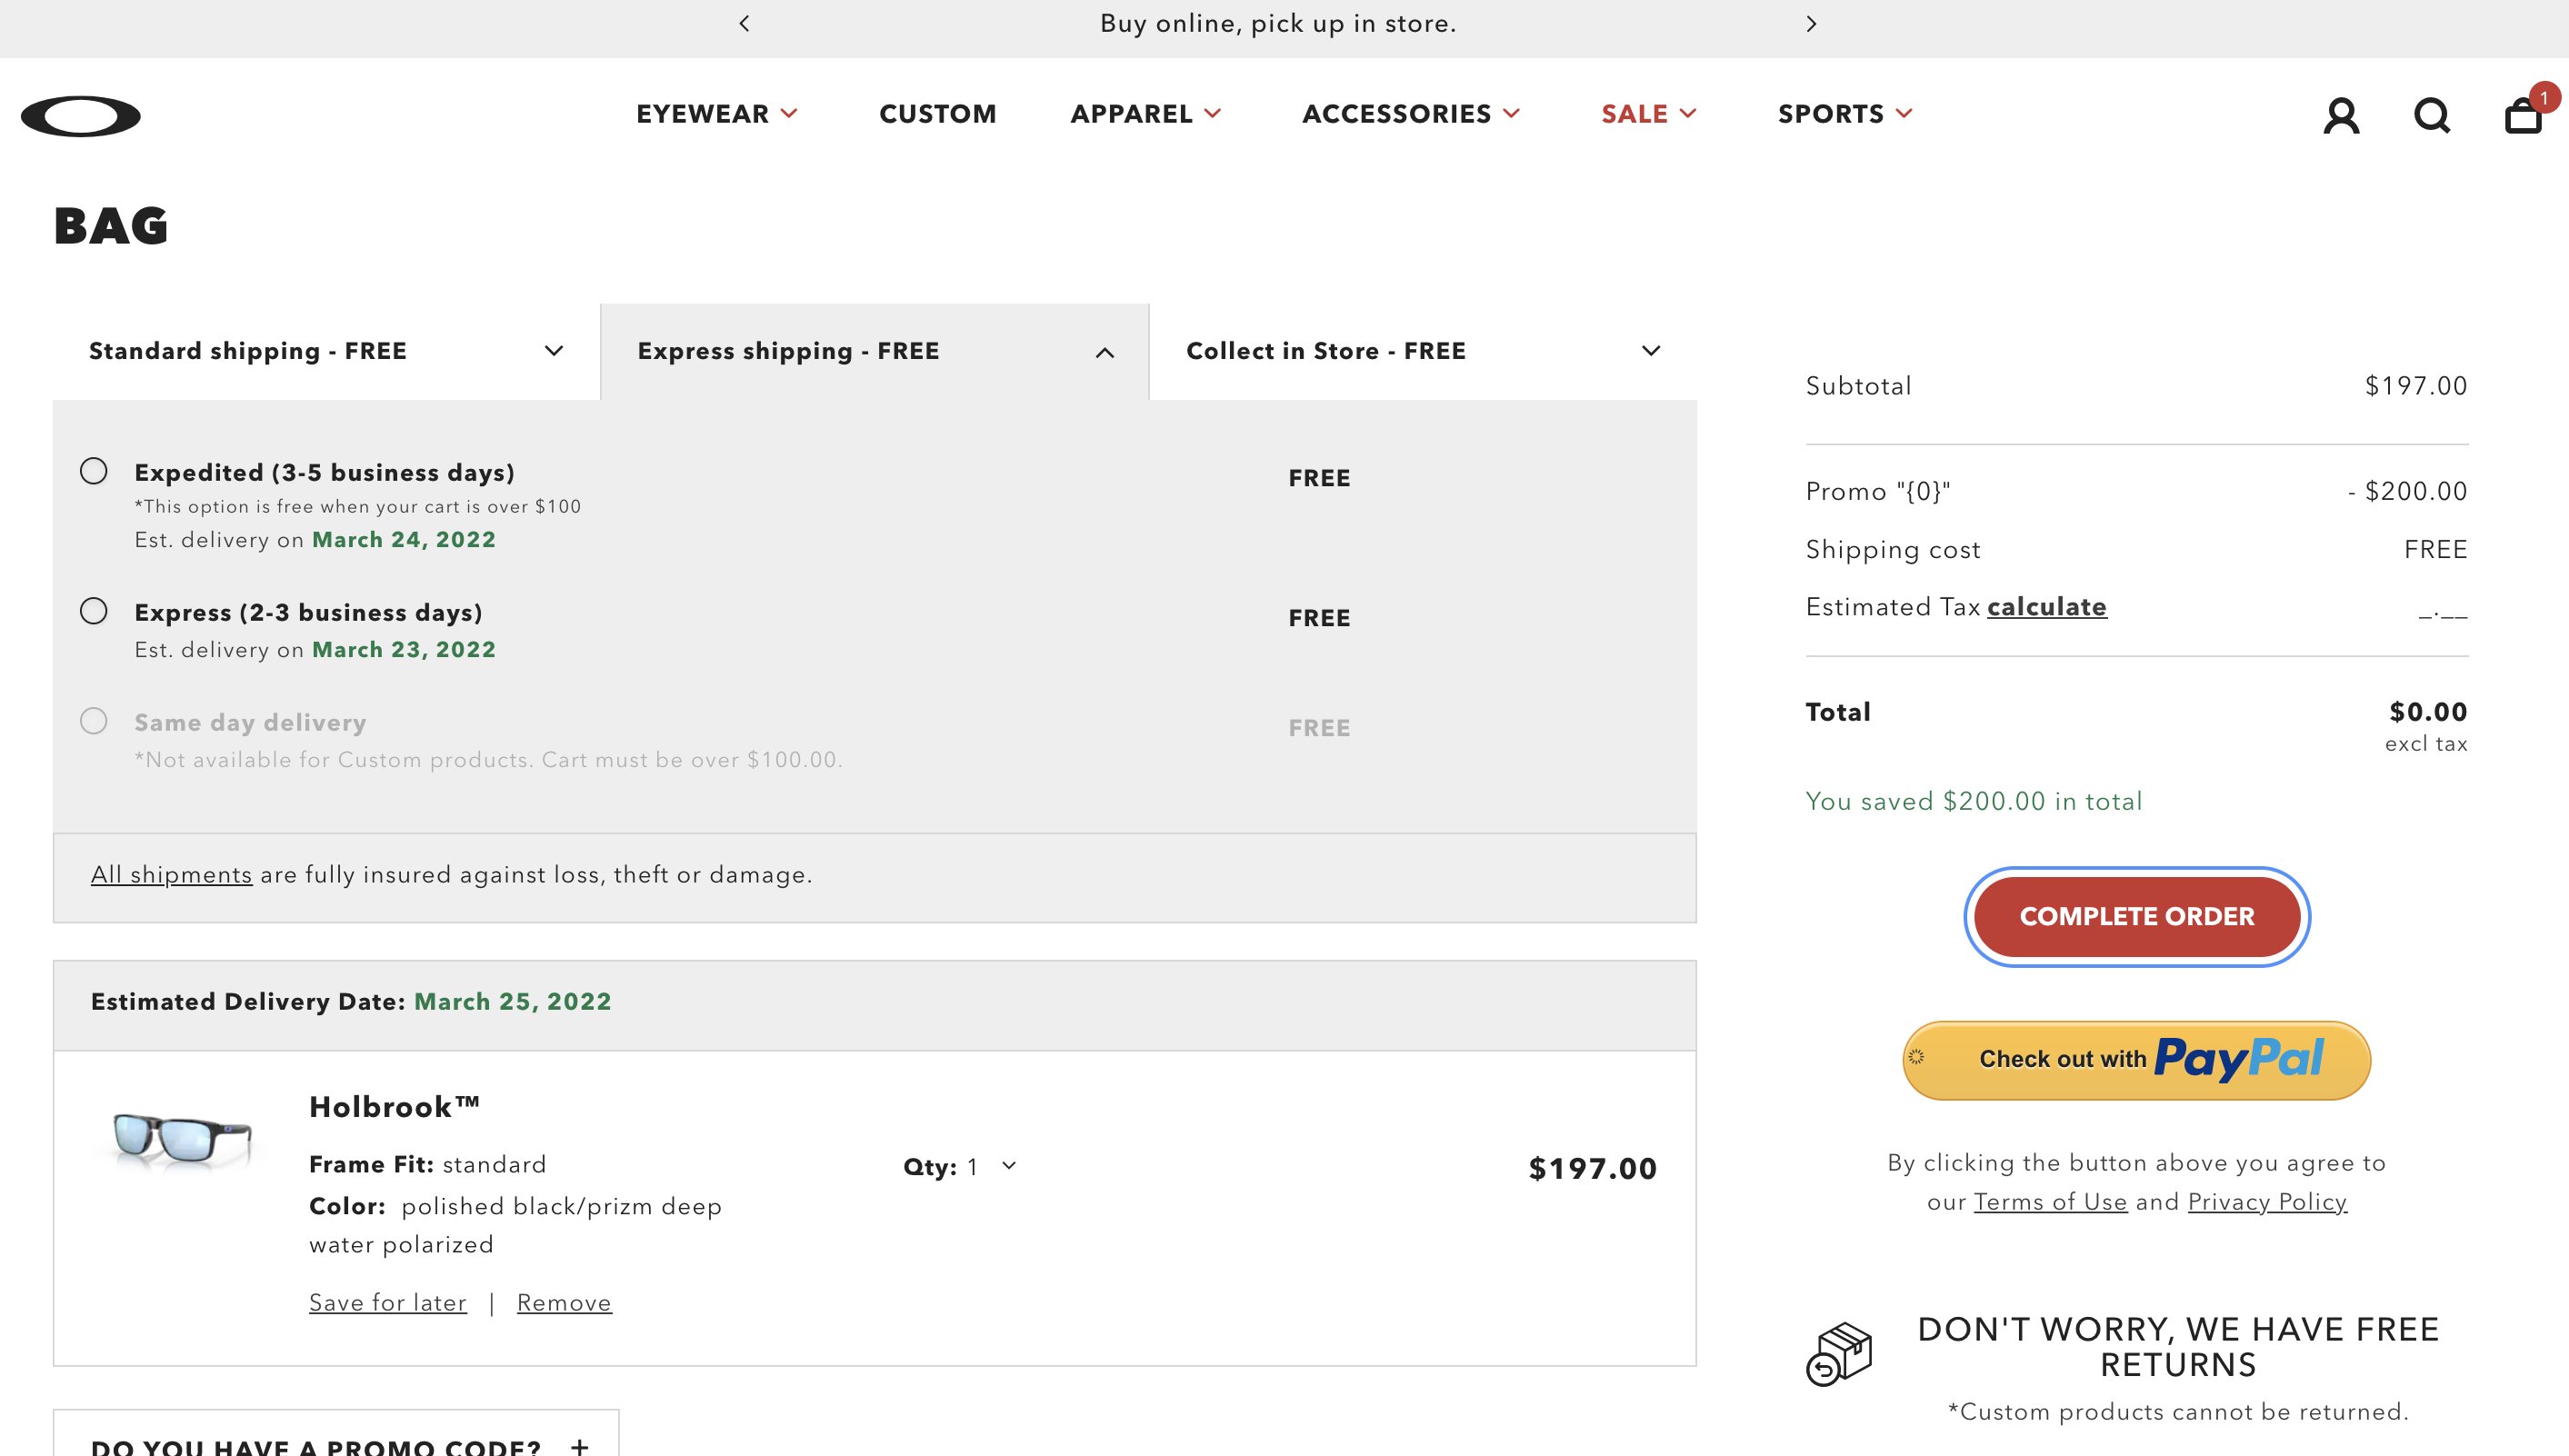The width and height of the screenshot is (2569, 1456).
Task: Click the Promo "{0}" label
Action: [1877, 491]
